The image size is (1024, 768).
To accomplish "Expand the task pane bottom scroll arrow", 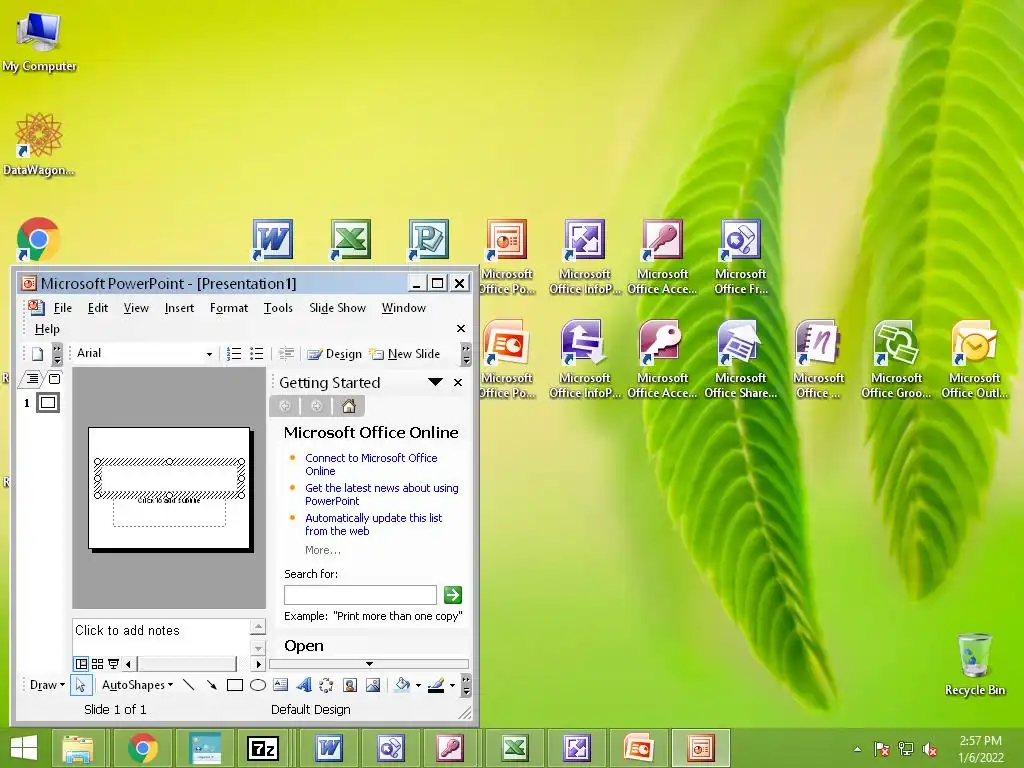I will tap(369, 664).
